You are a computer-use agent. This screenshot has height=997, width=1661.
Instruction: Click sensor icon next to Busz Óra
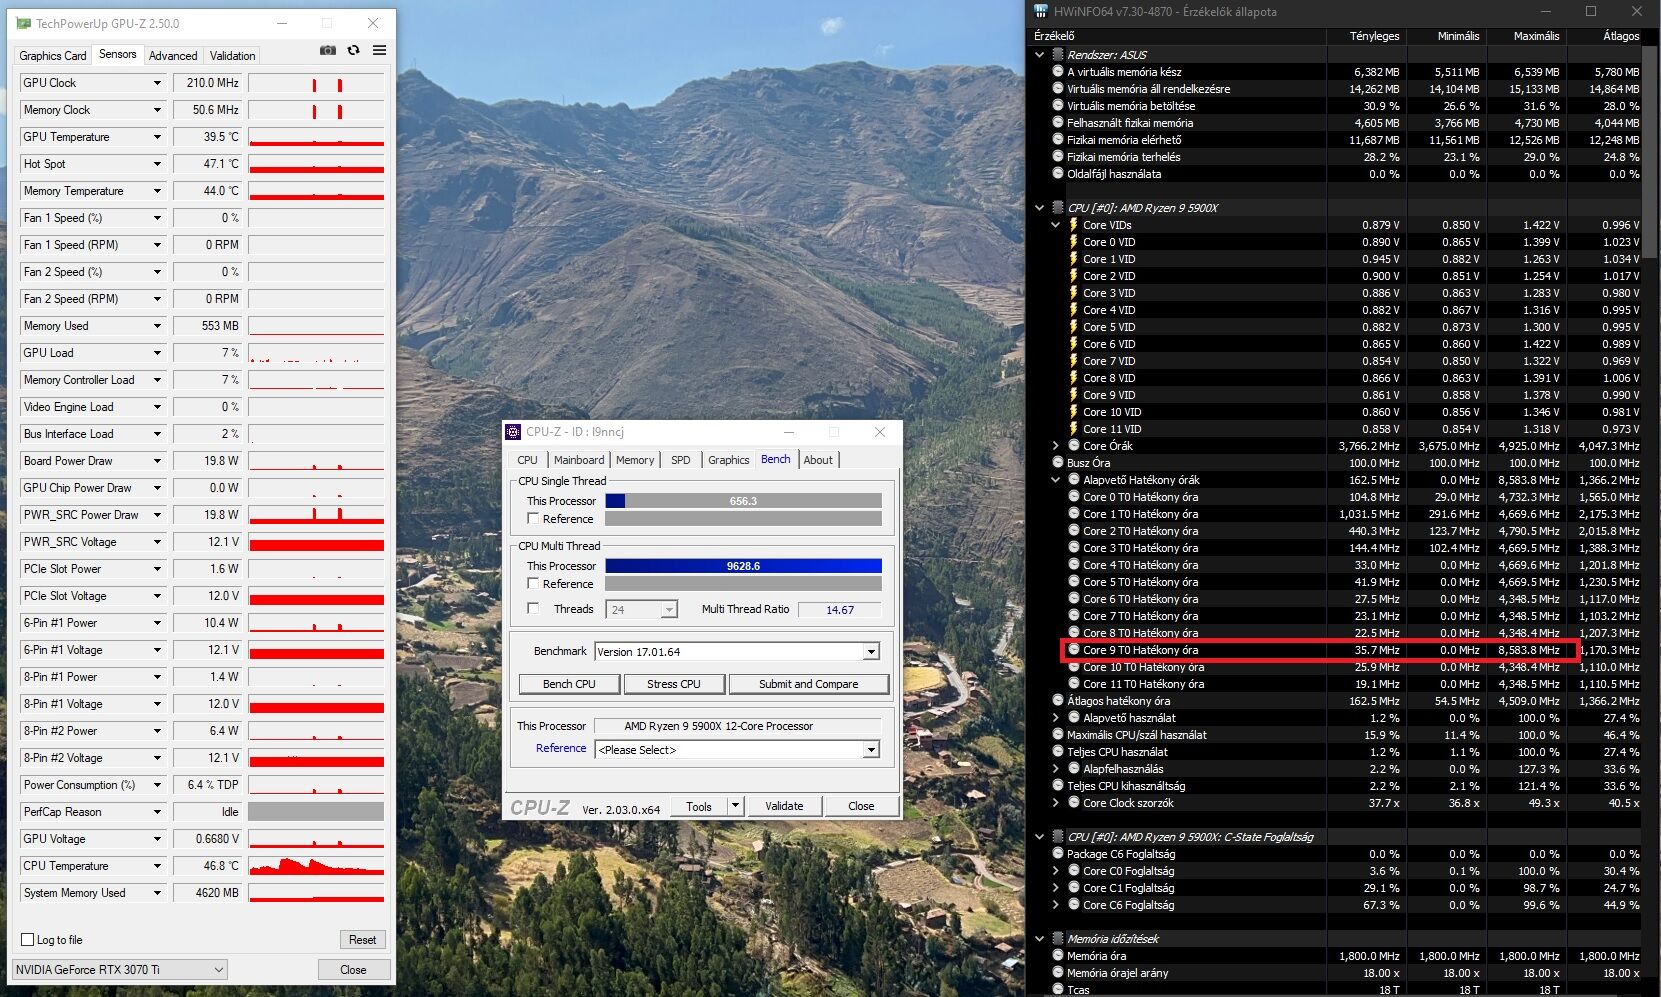(x=1058, y=463)
